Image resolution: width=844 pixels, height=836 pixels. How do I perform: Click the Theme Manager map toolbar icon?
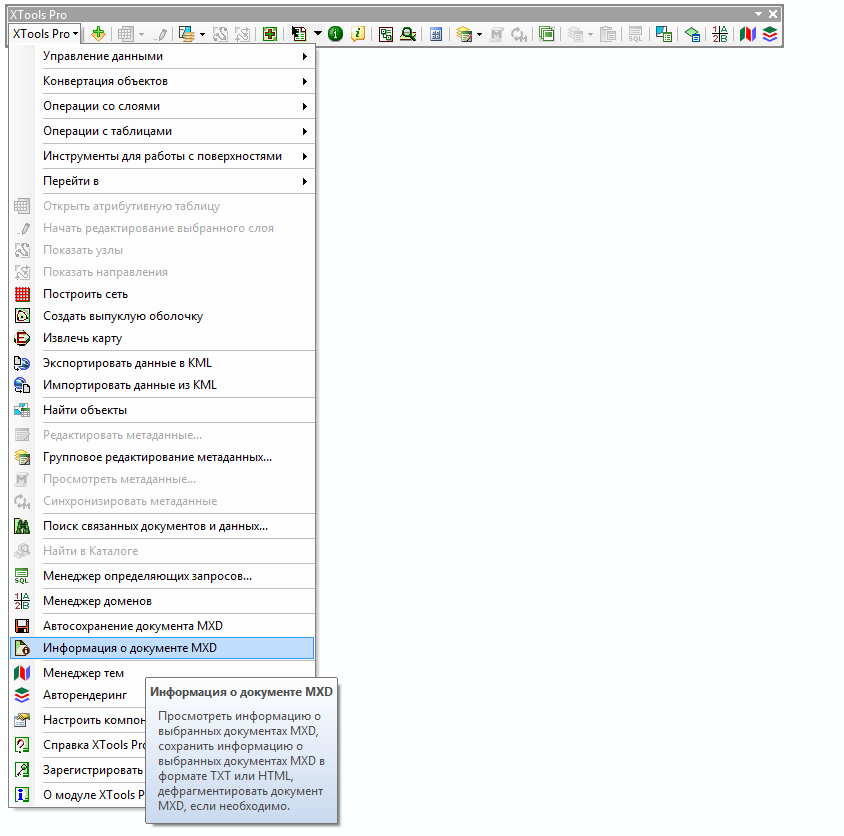pyautogui.click(x=748, y=34)
